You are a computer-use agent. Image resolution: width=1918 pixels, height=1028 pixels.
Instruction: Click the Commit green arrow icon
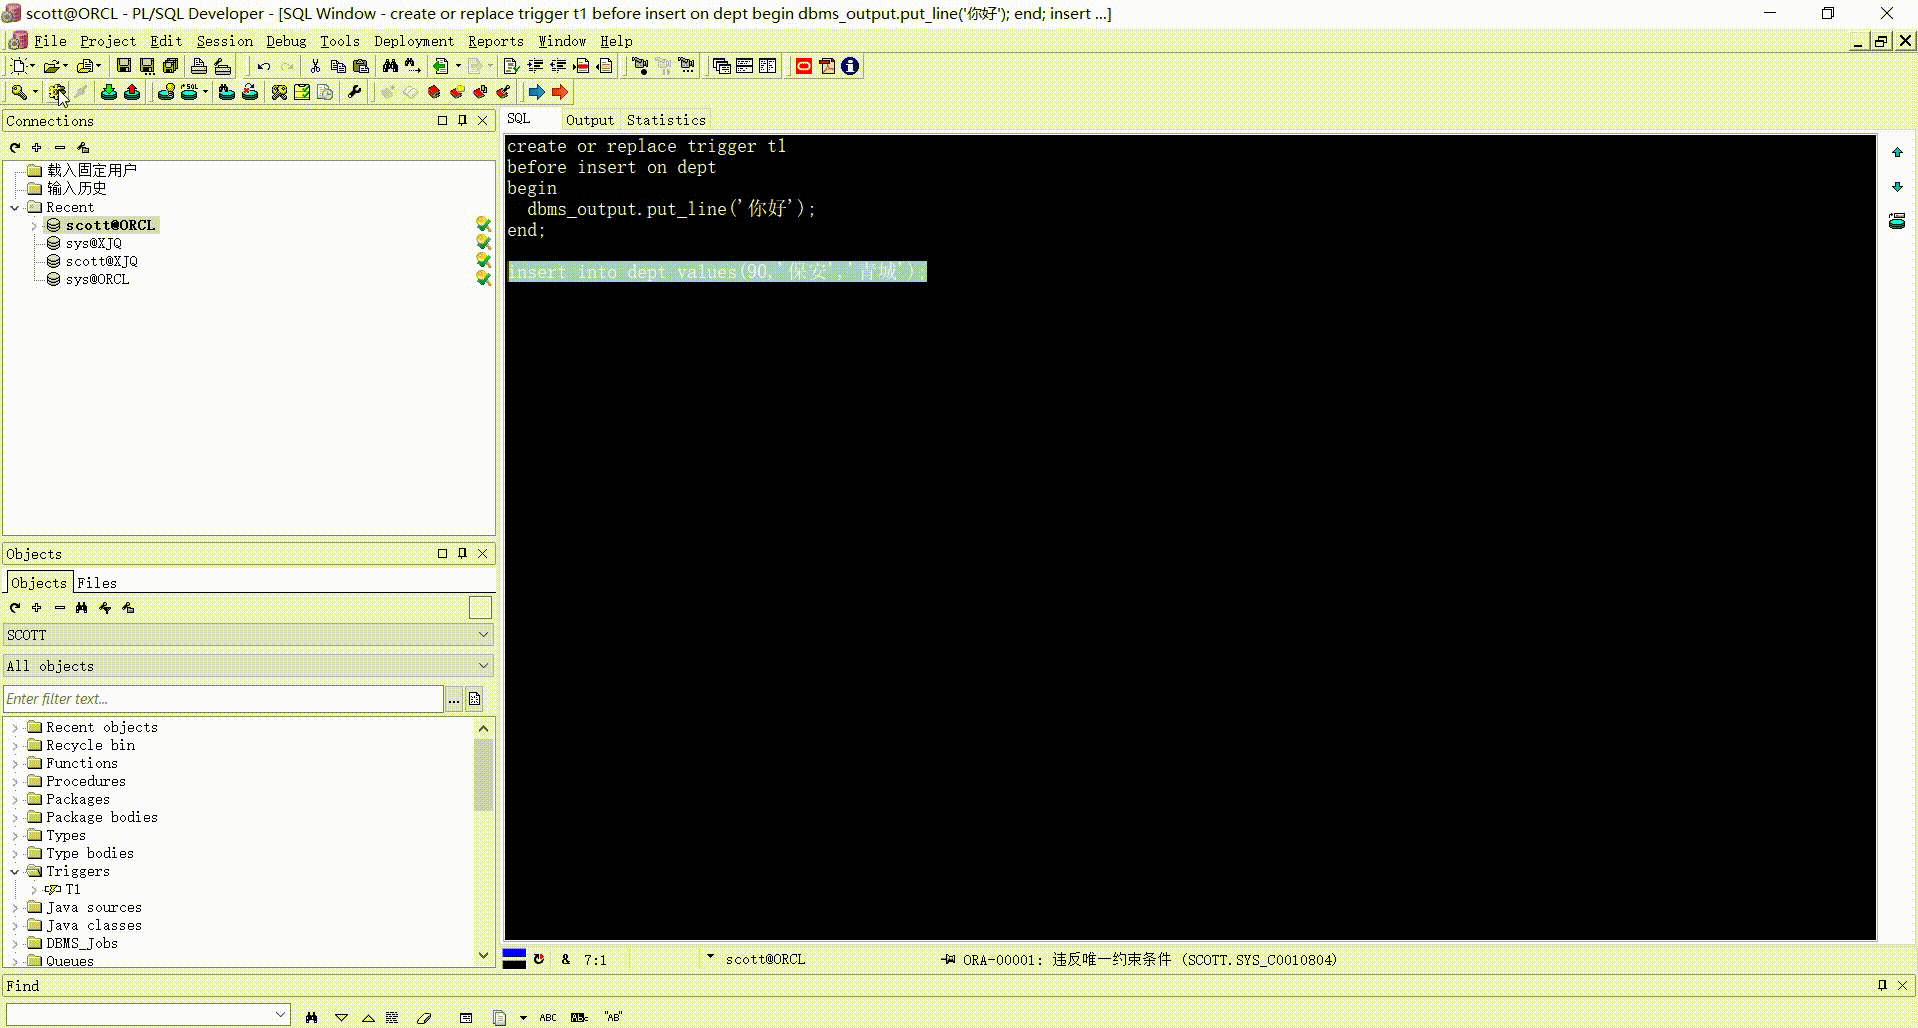[108, 92]
